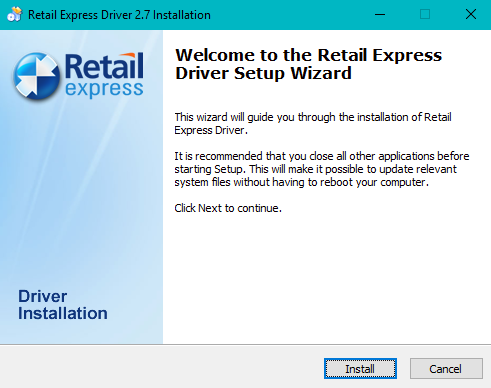Click the title "Retail Express Driver 2.7 Installation"

click(119, 15)
